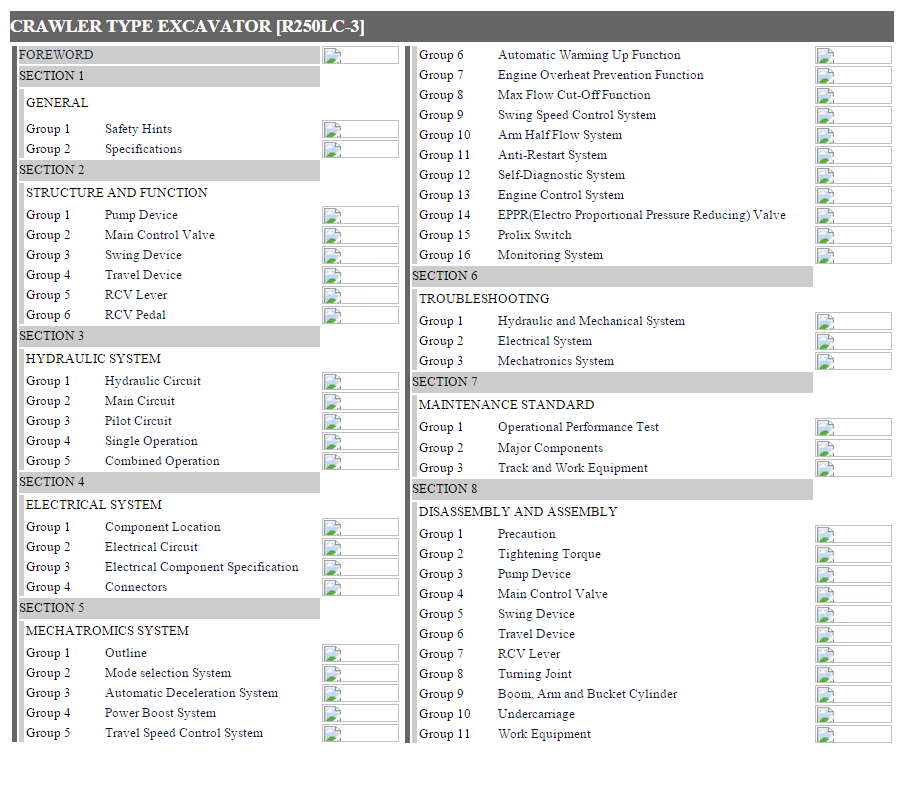Open the image icon for Component Location
The height and width of the screenshot is (807, 905).
360,527
